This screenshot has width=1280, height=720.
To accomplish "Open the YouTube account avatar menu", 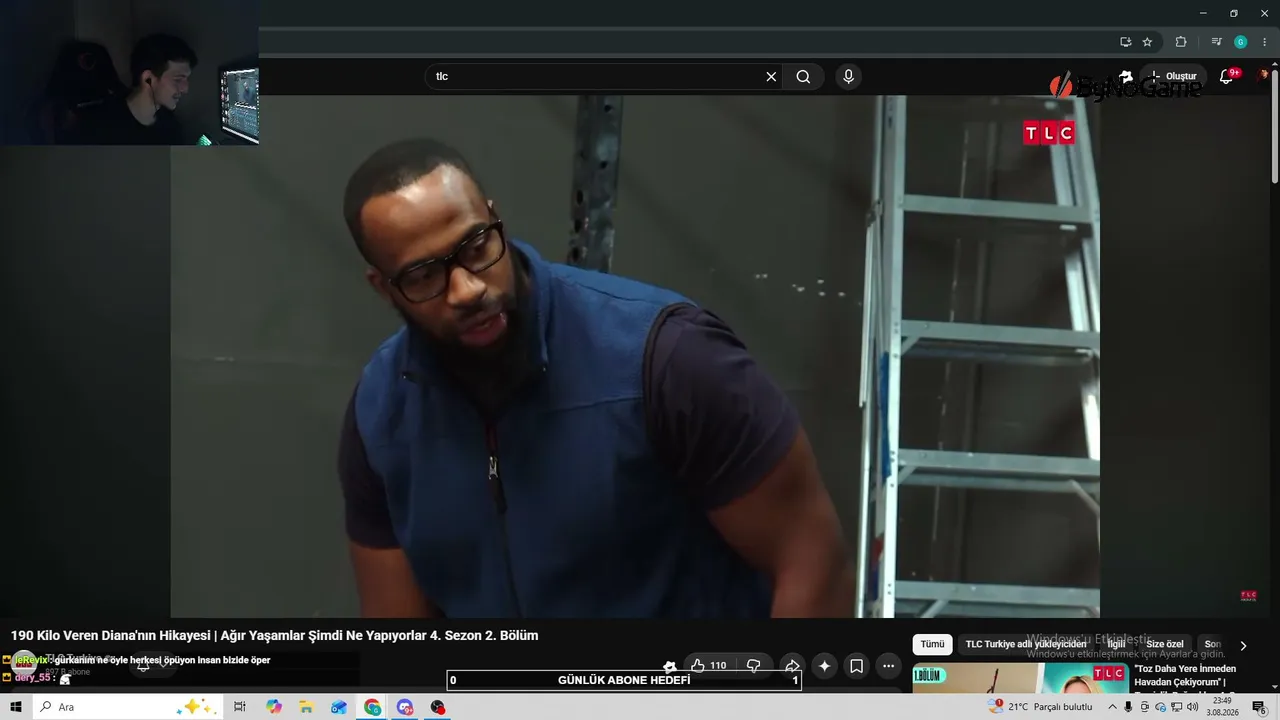I will 1264,75.
